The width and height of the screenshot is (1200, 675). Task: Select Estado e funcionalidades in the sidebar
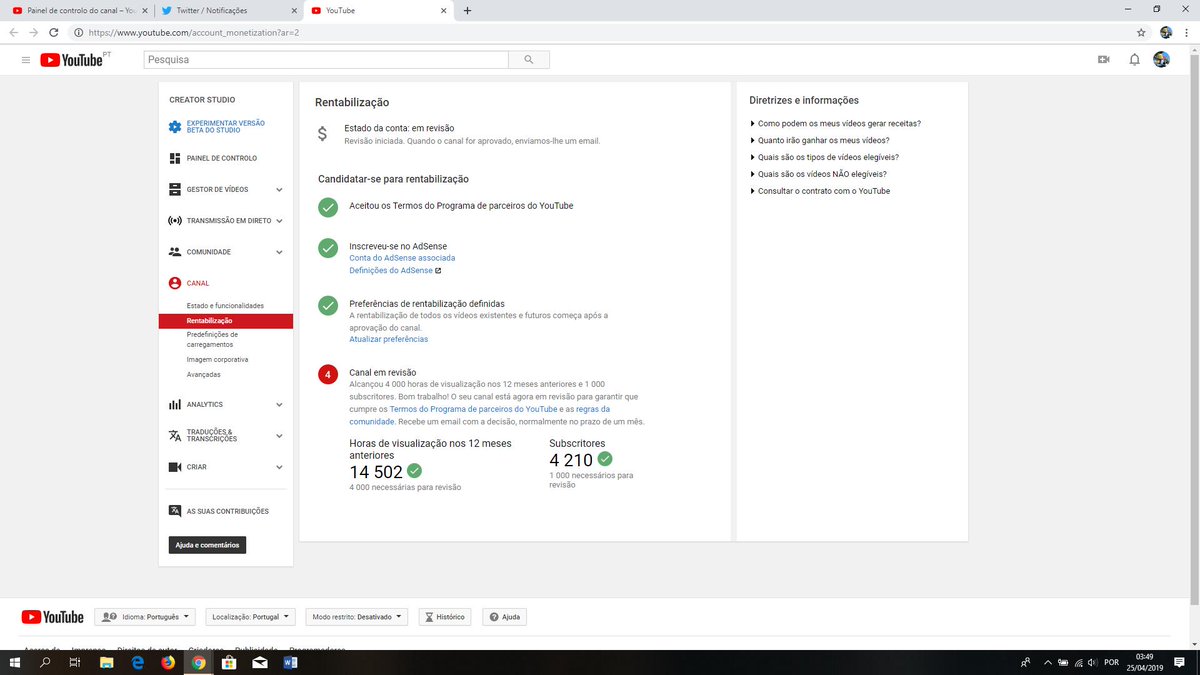pyautogui.click(x=225, y=305)
